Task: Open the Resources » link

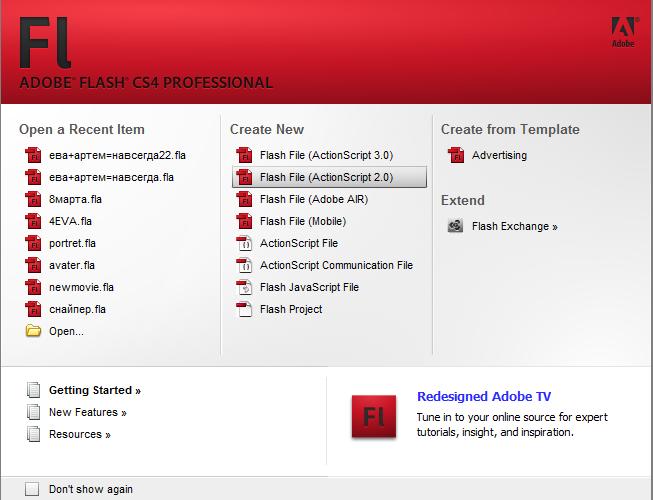Action: tap(80, 435)
